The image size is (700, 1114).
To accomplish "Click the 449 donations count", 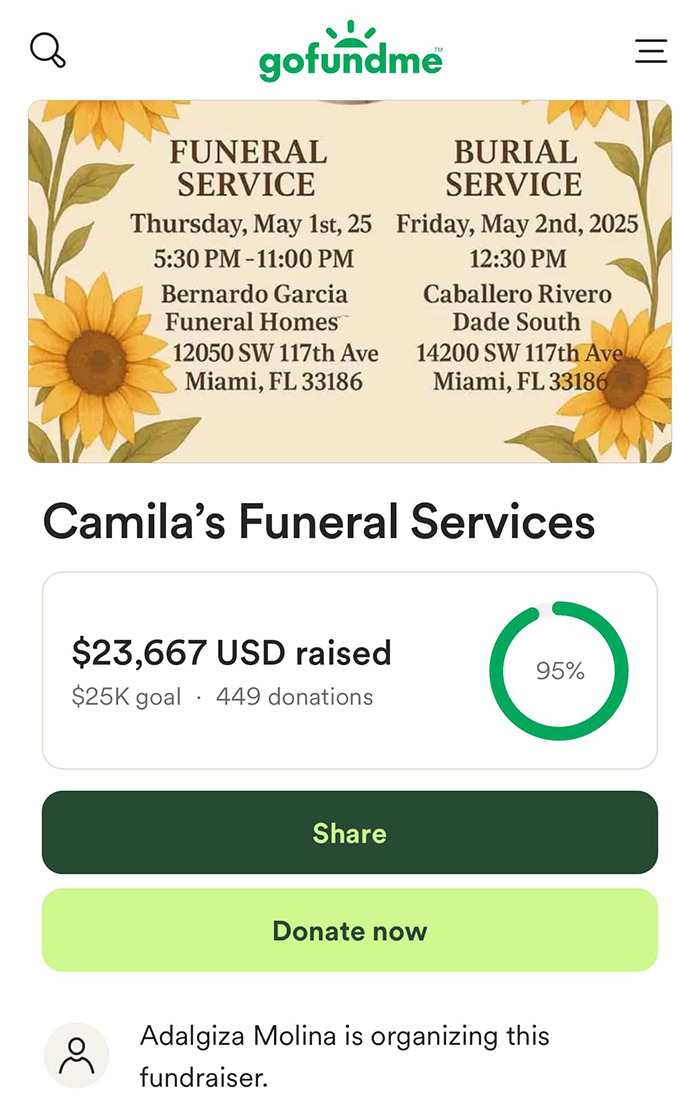I will (x=296, y=697).
